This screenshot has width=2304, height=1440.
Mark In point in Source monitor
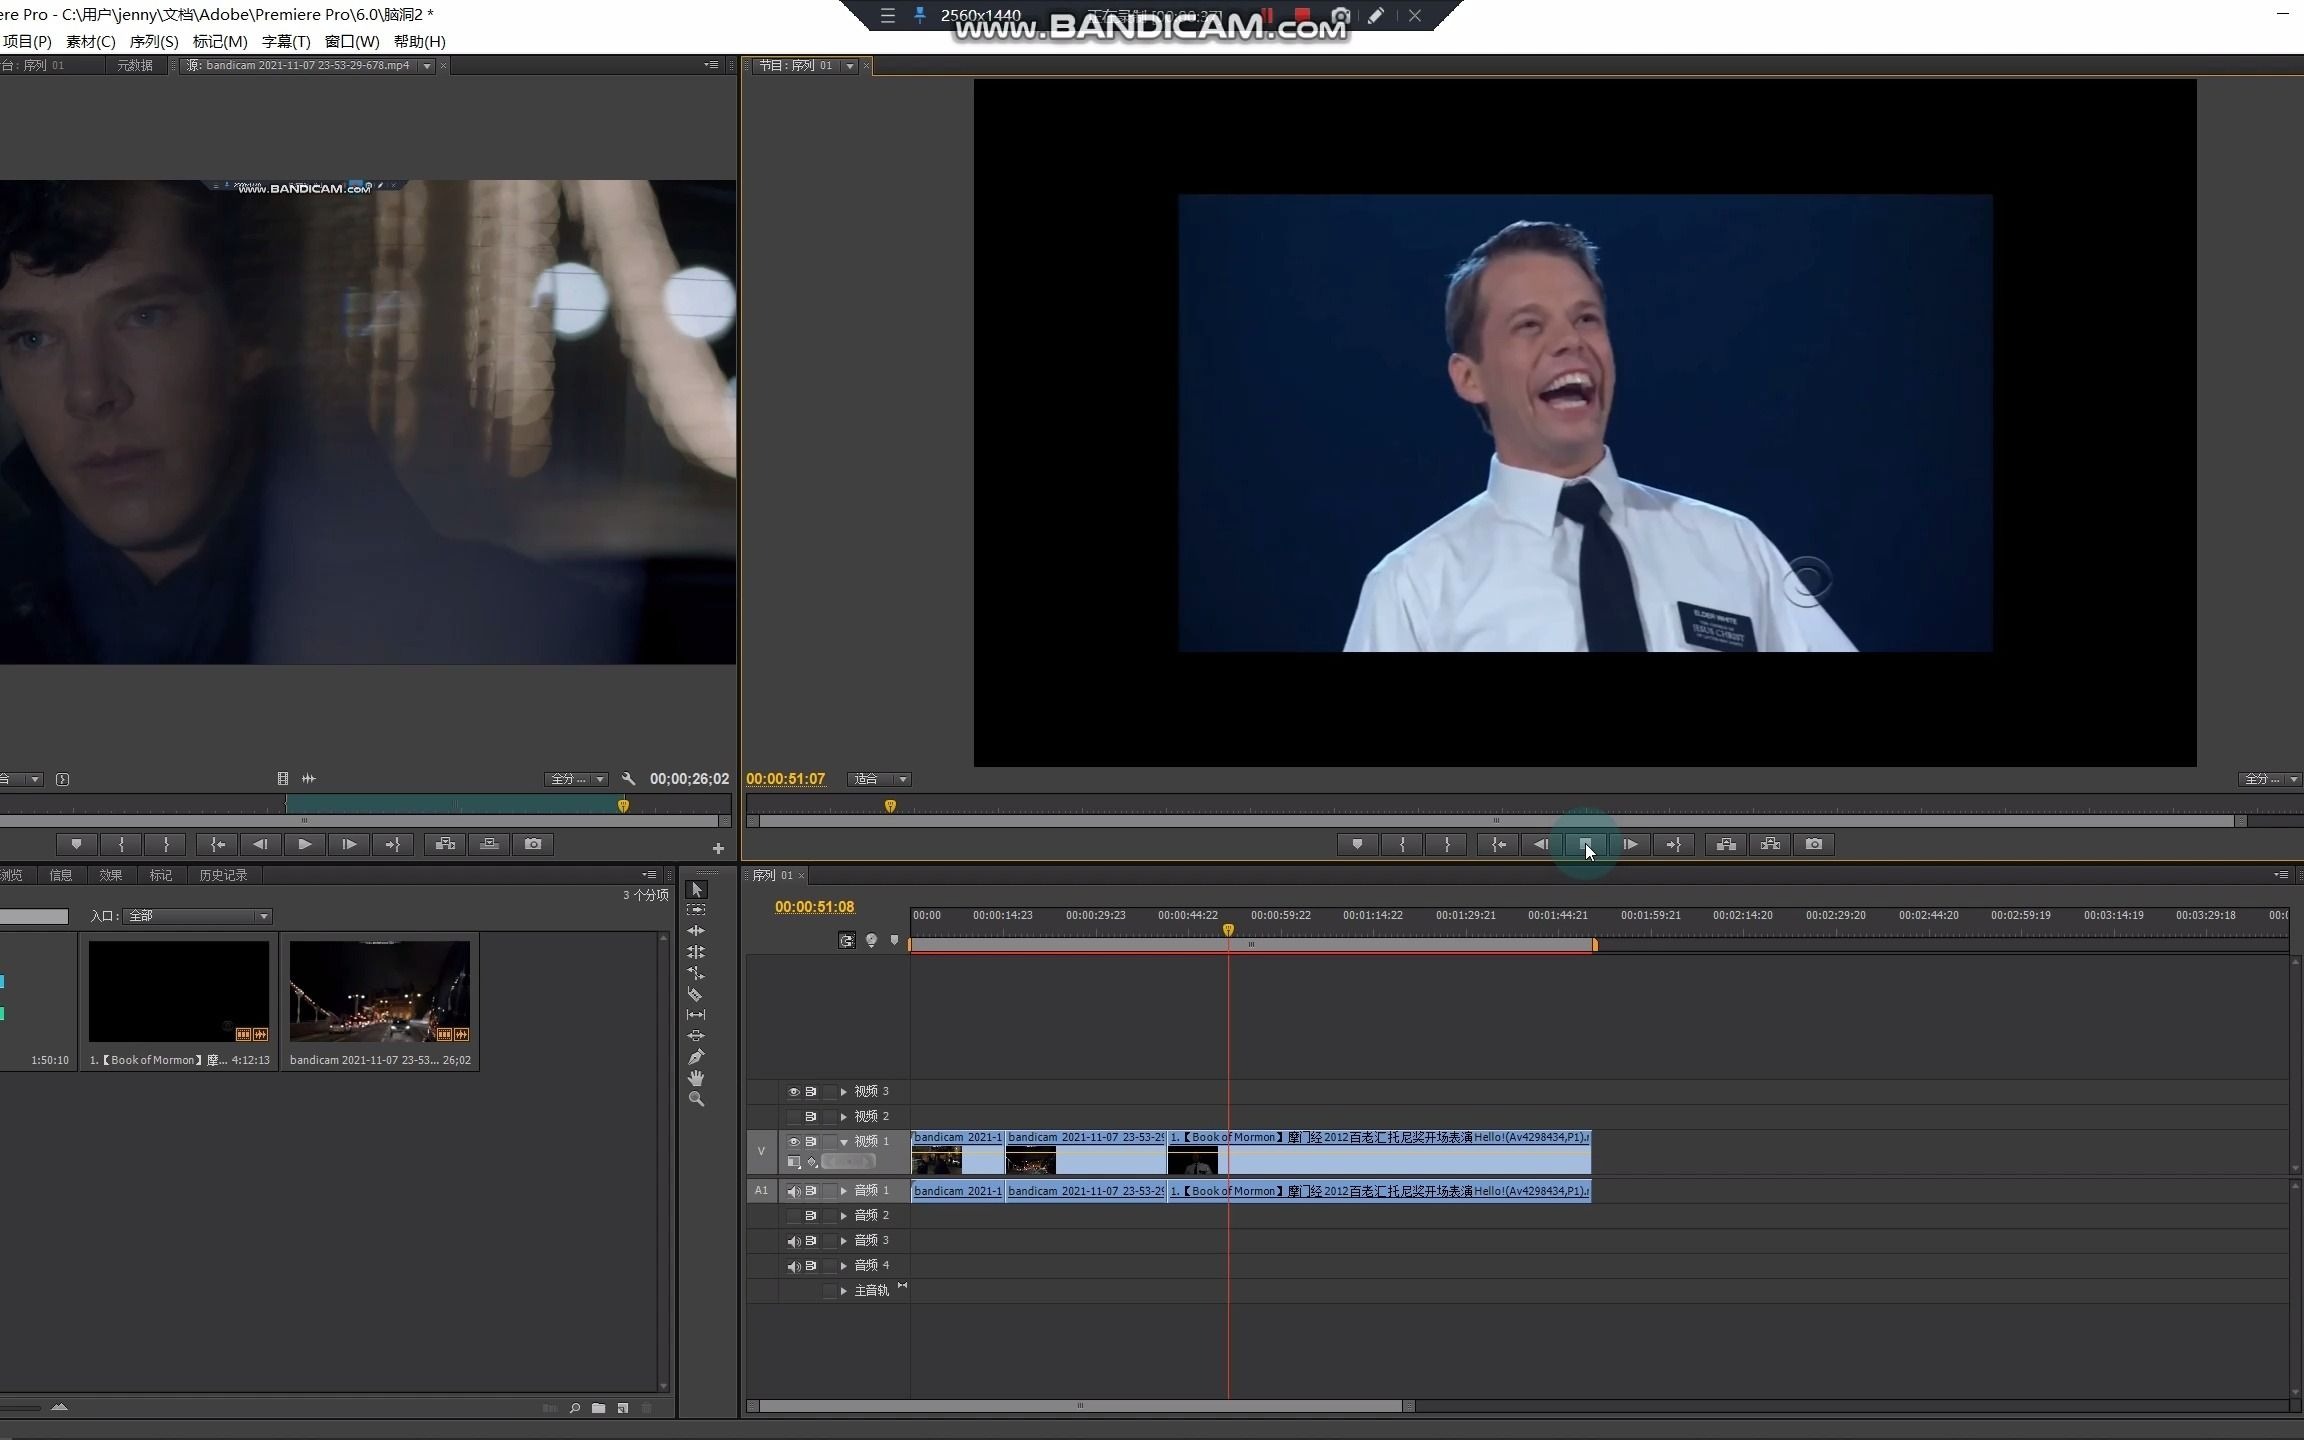(x=121, y=844)
